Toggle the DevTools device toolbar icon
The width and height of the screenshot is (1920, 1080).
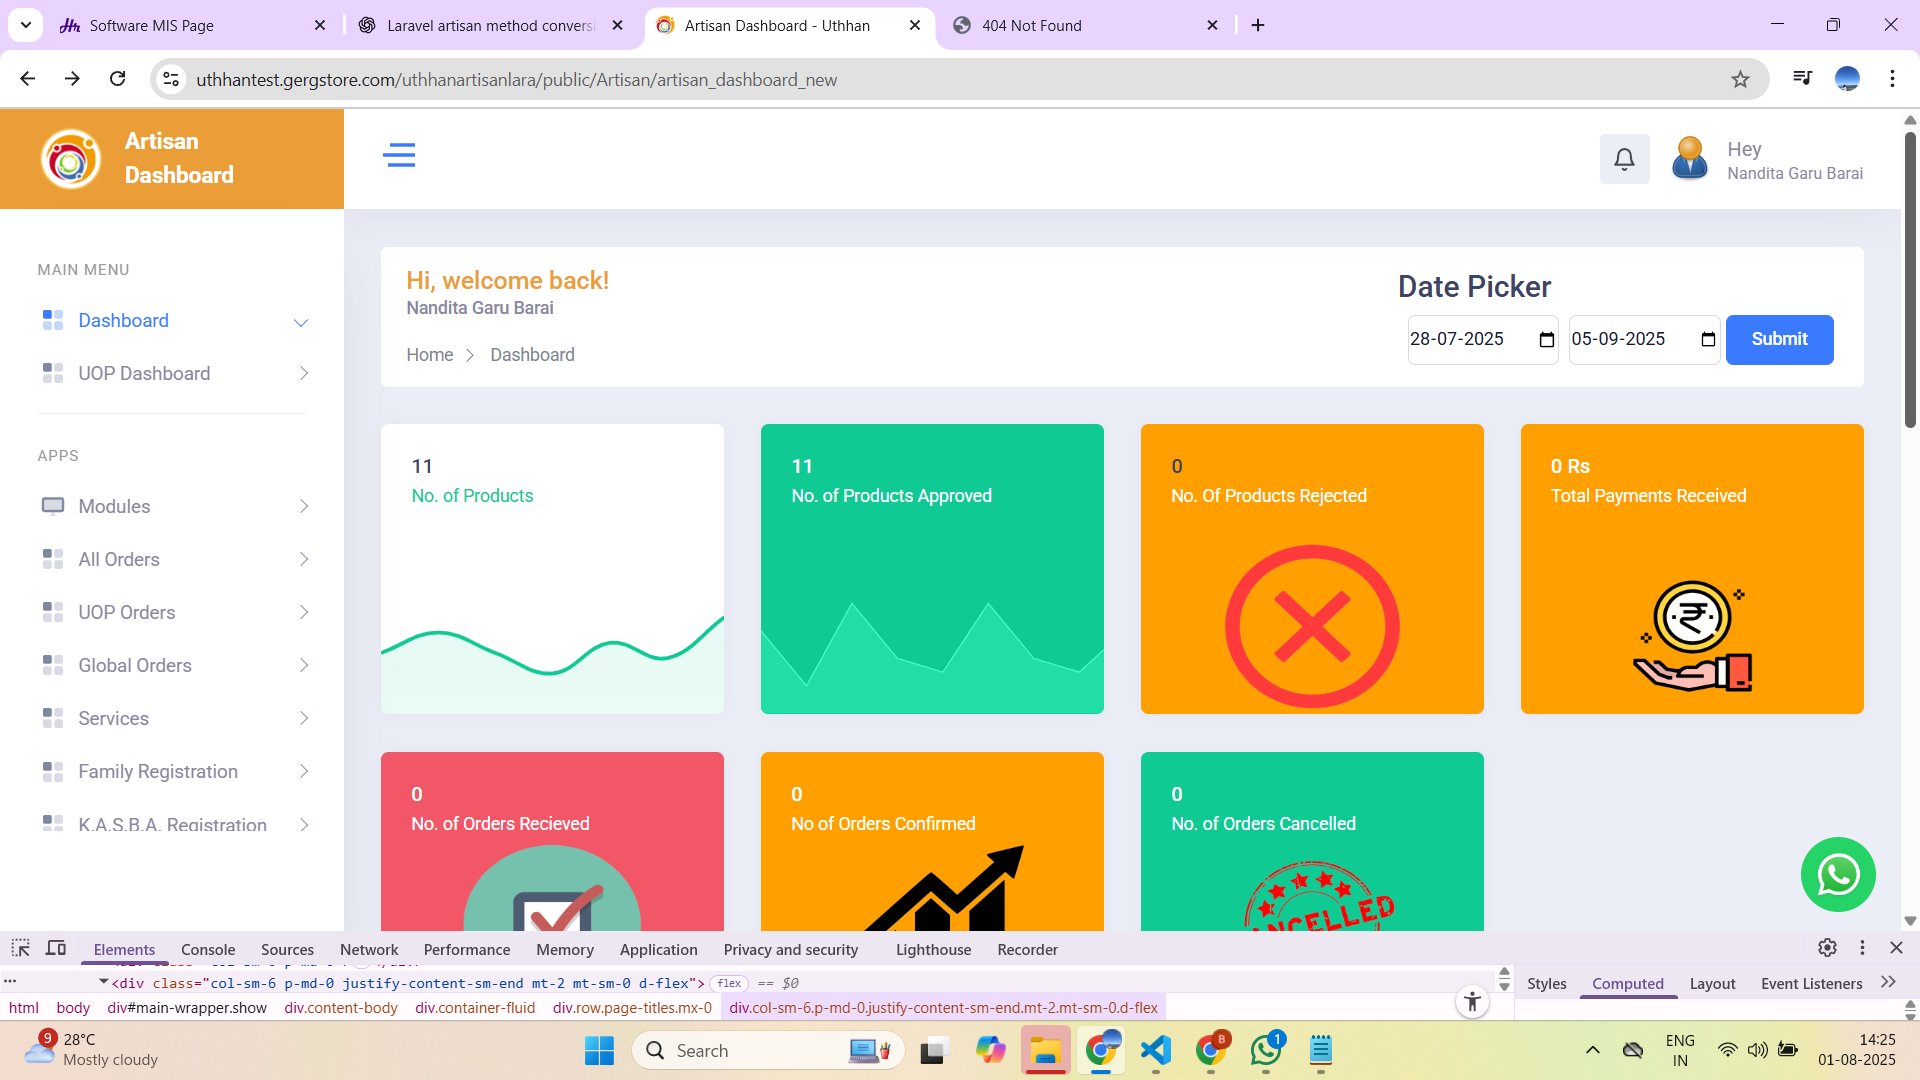pos(56,948)
